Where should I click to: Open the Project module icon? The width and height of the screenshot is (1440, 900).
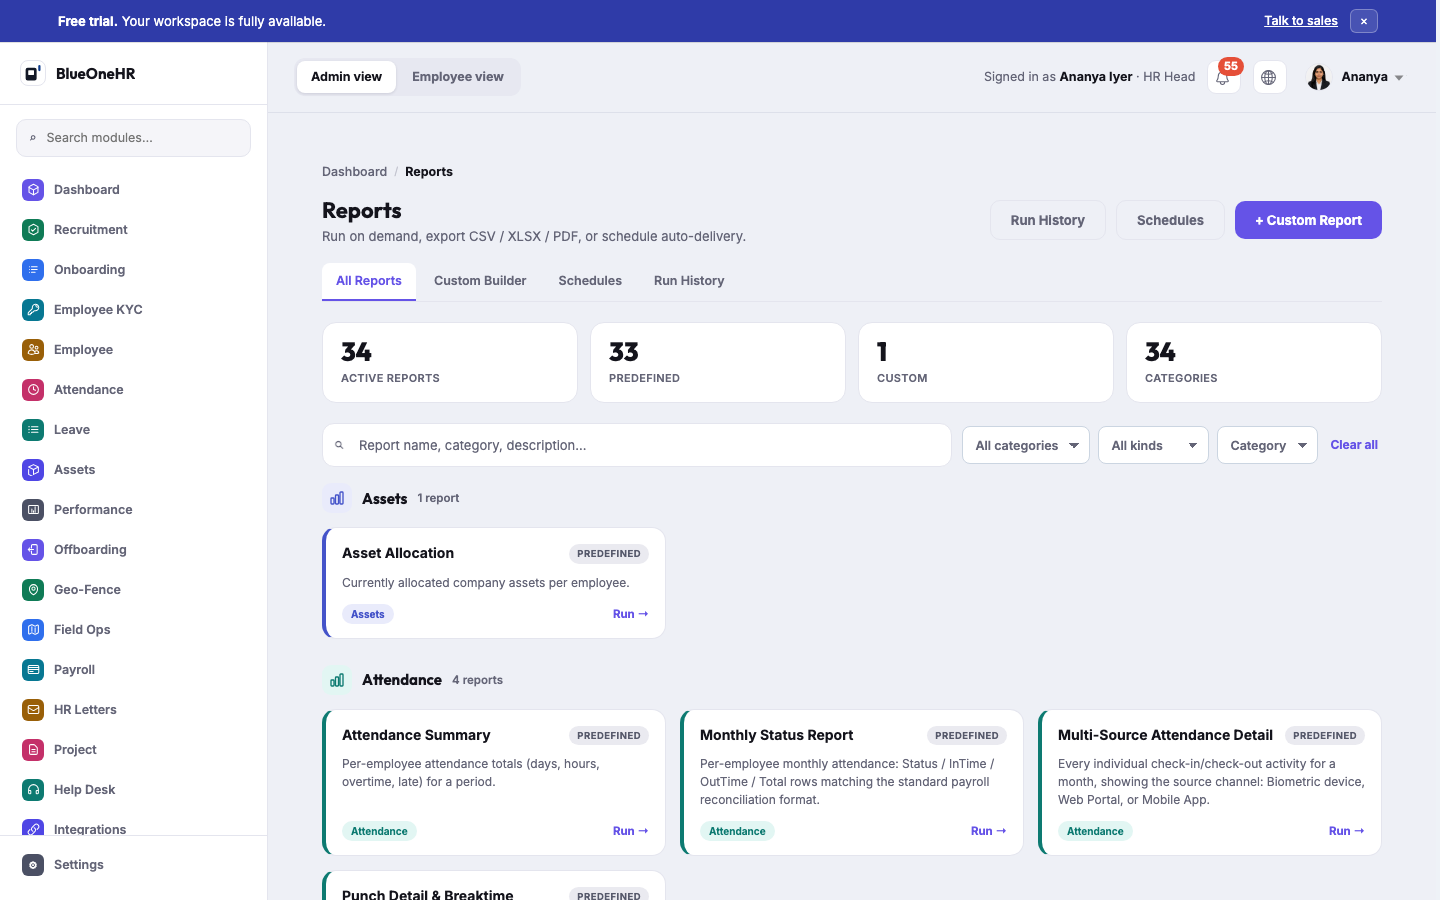coord(33,749)
